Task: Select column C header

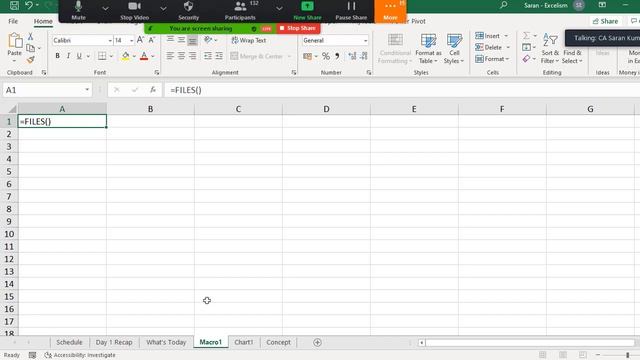Action: click(238, 109)
